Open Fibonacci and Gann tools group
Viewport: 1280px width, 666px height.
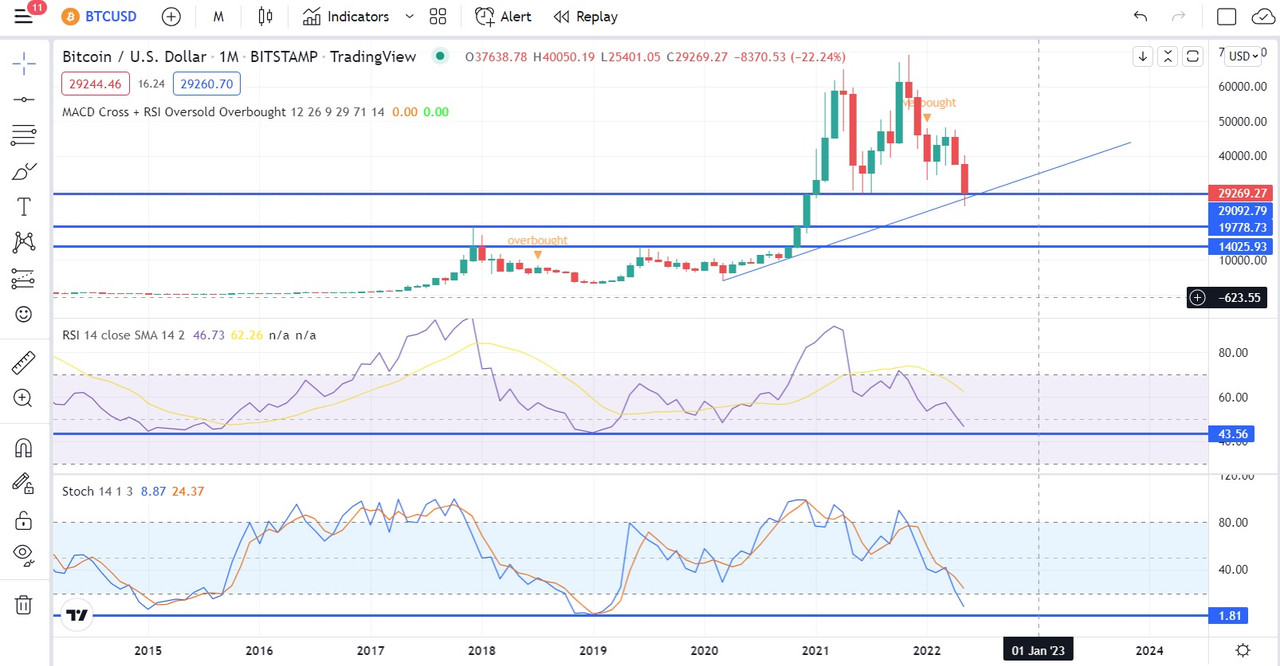[24, 134]
